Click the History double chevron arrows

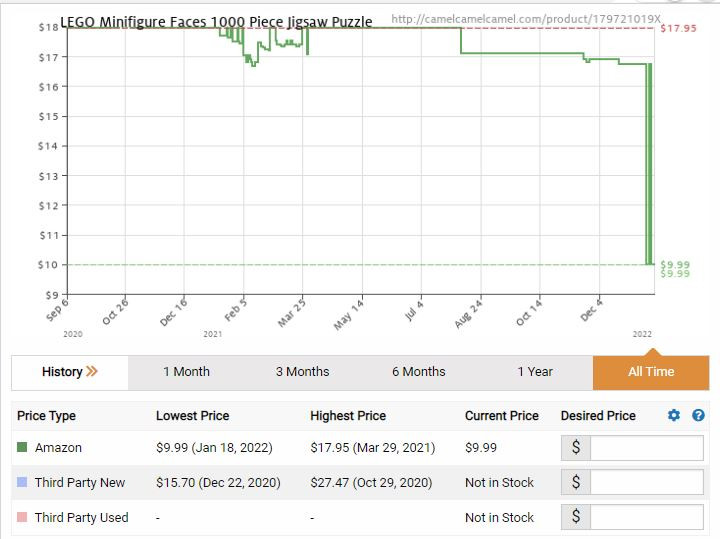[92, 371]
